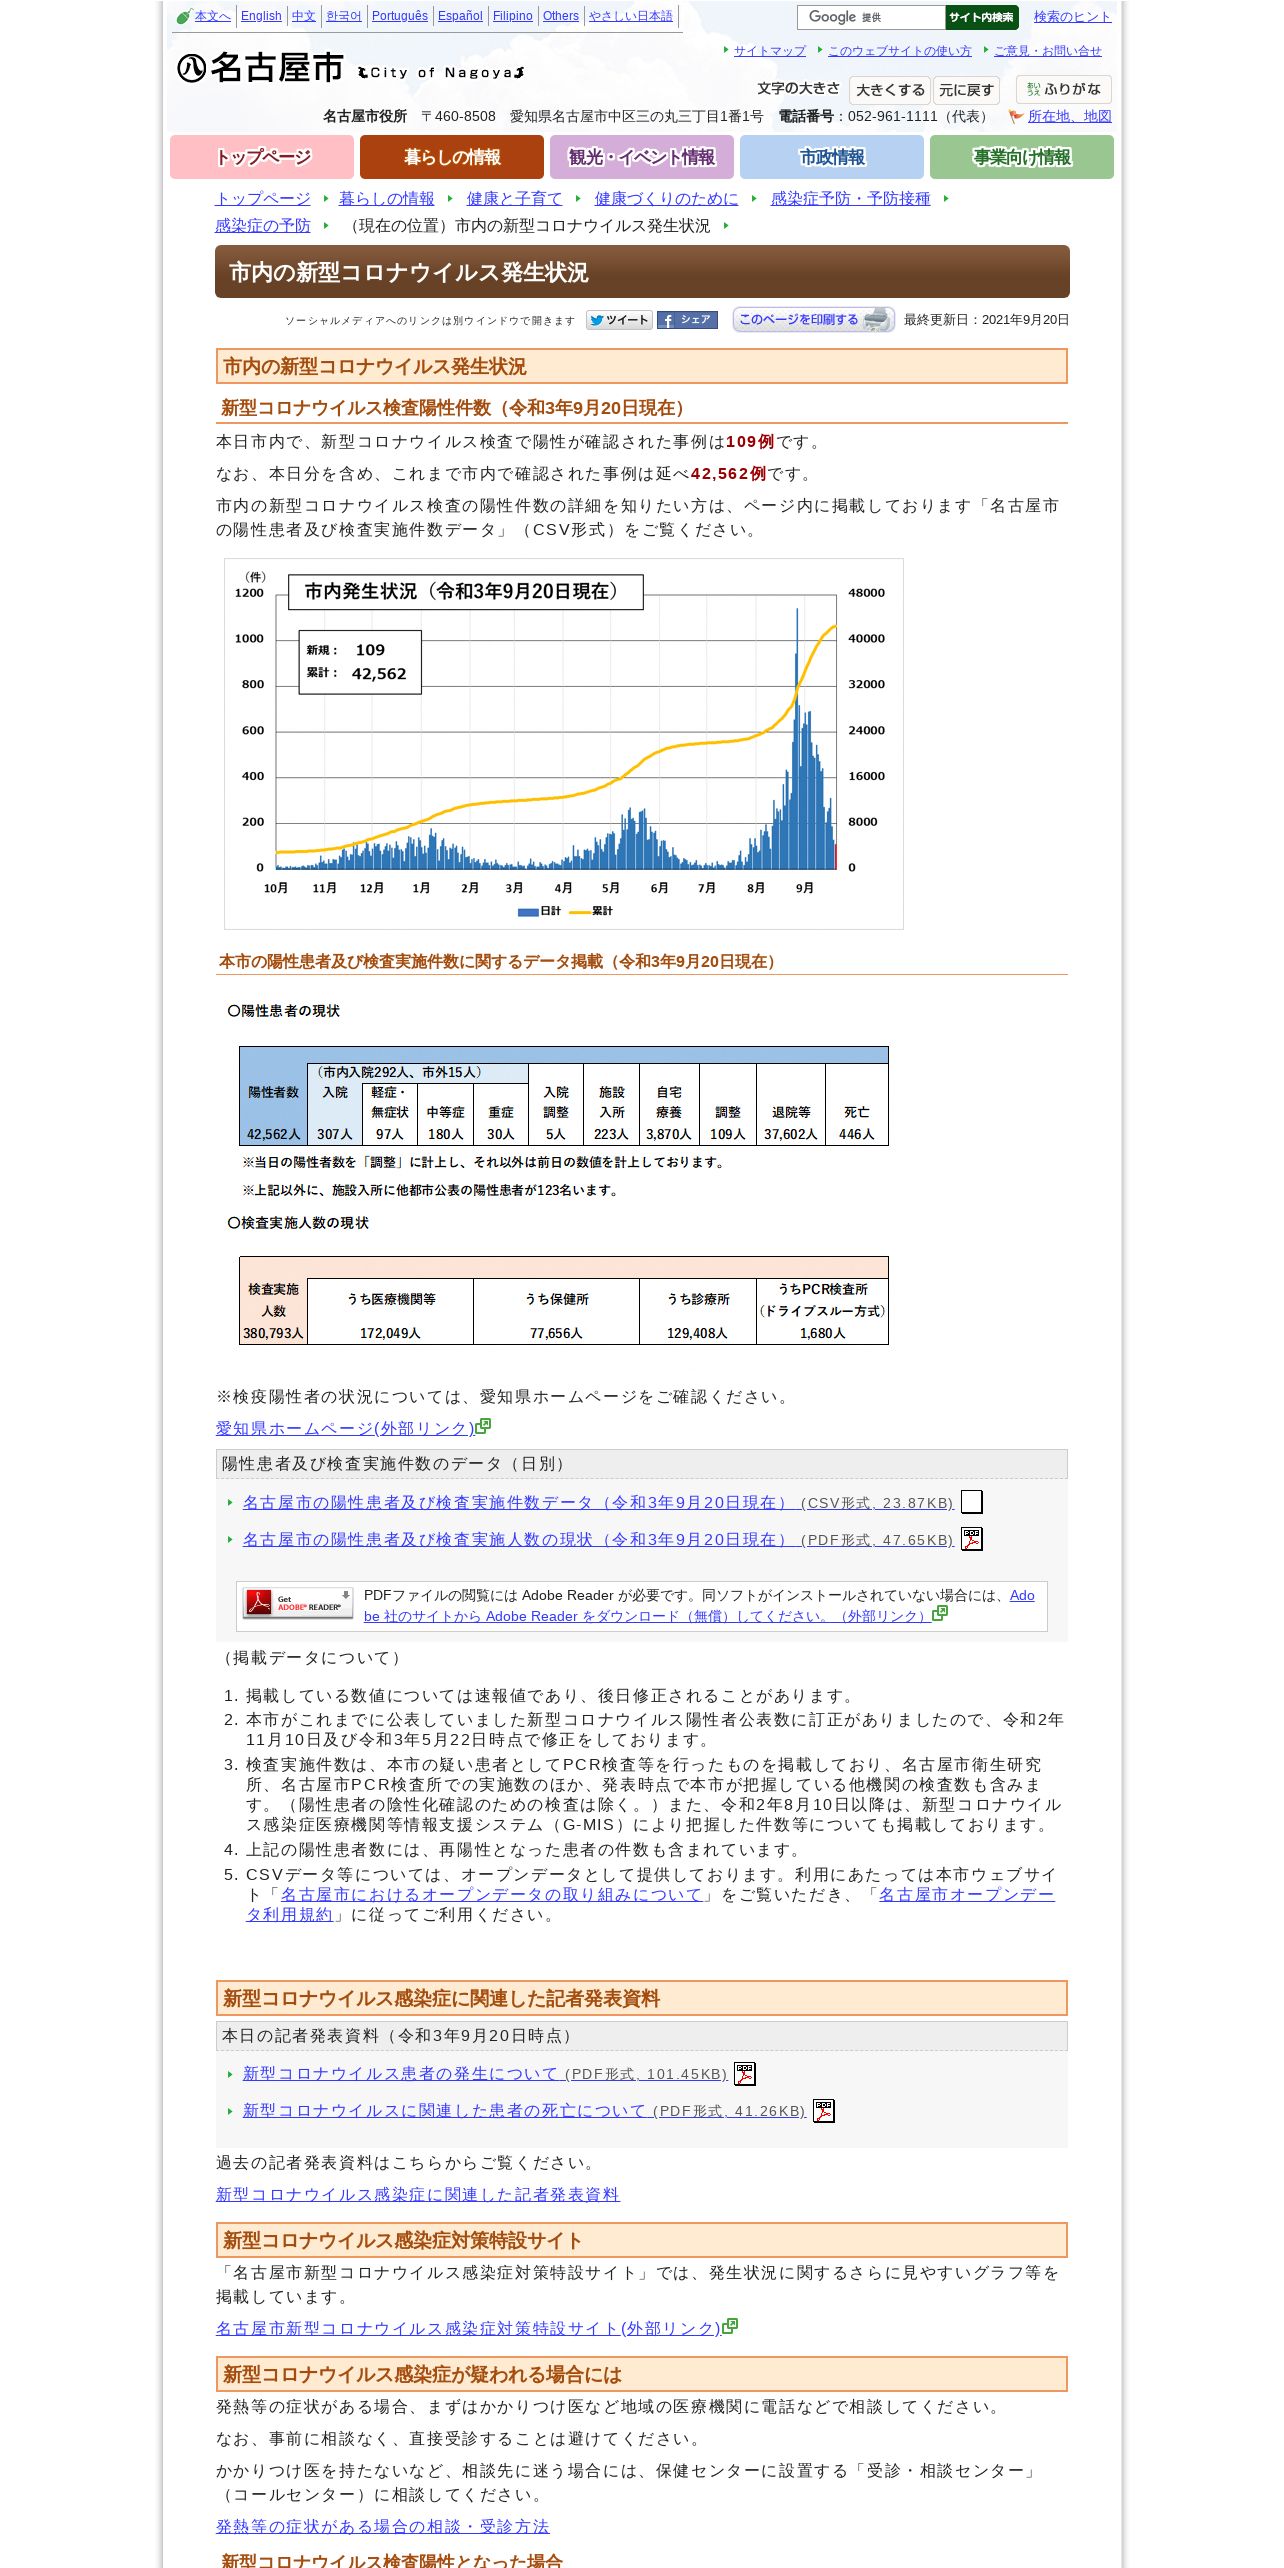Select 中文 language link

click(303, 16)
